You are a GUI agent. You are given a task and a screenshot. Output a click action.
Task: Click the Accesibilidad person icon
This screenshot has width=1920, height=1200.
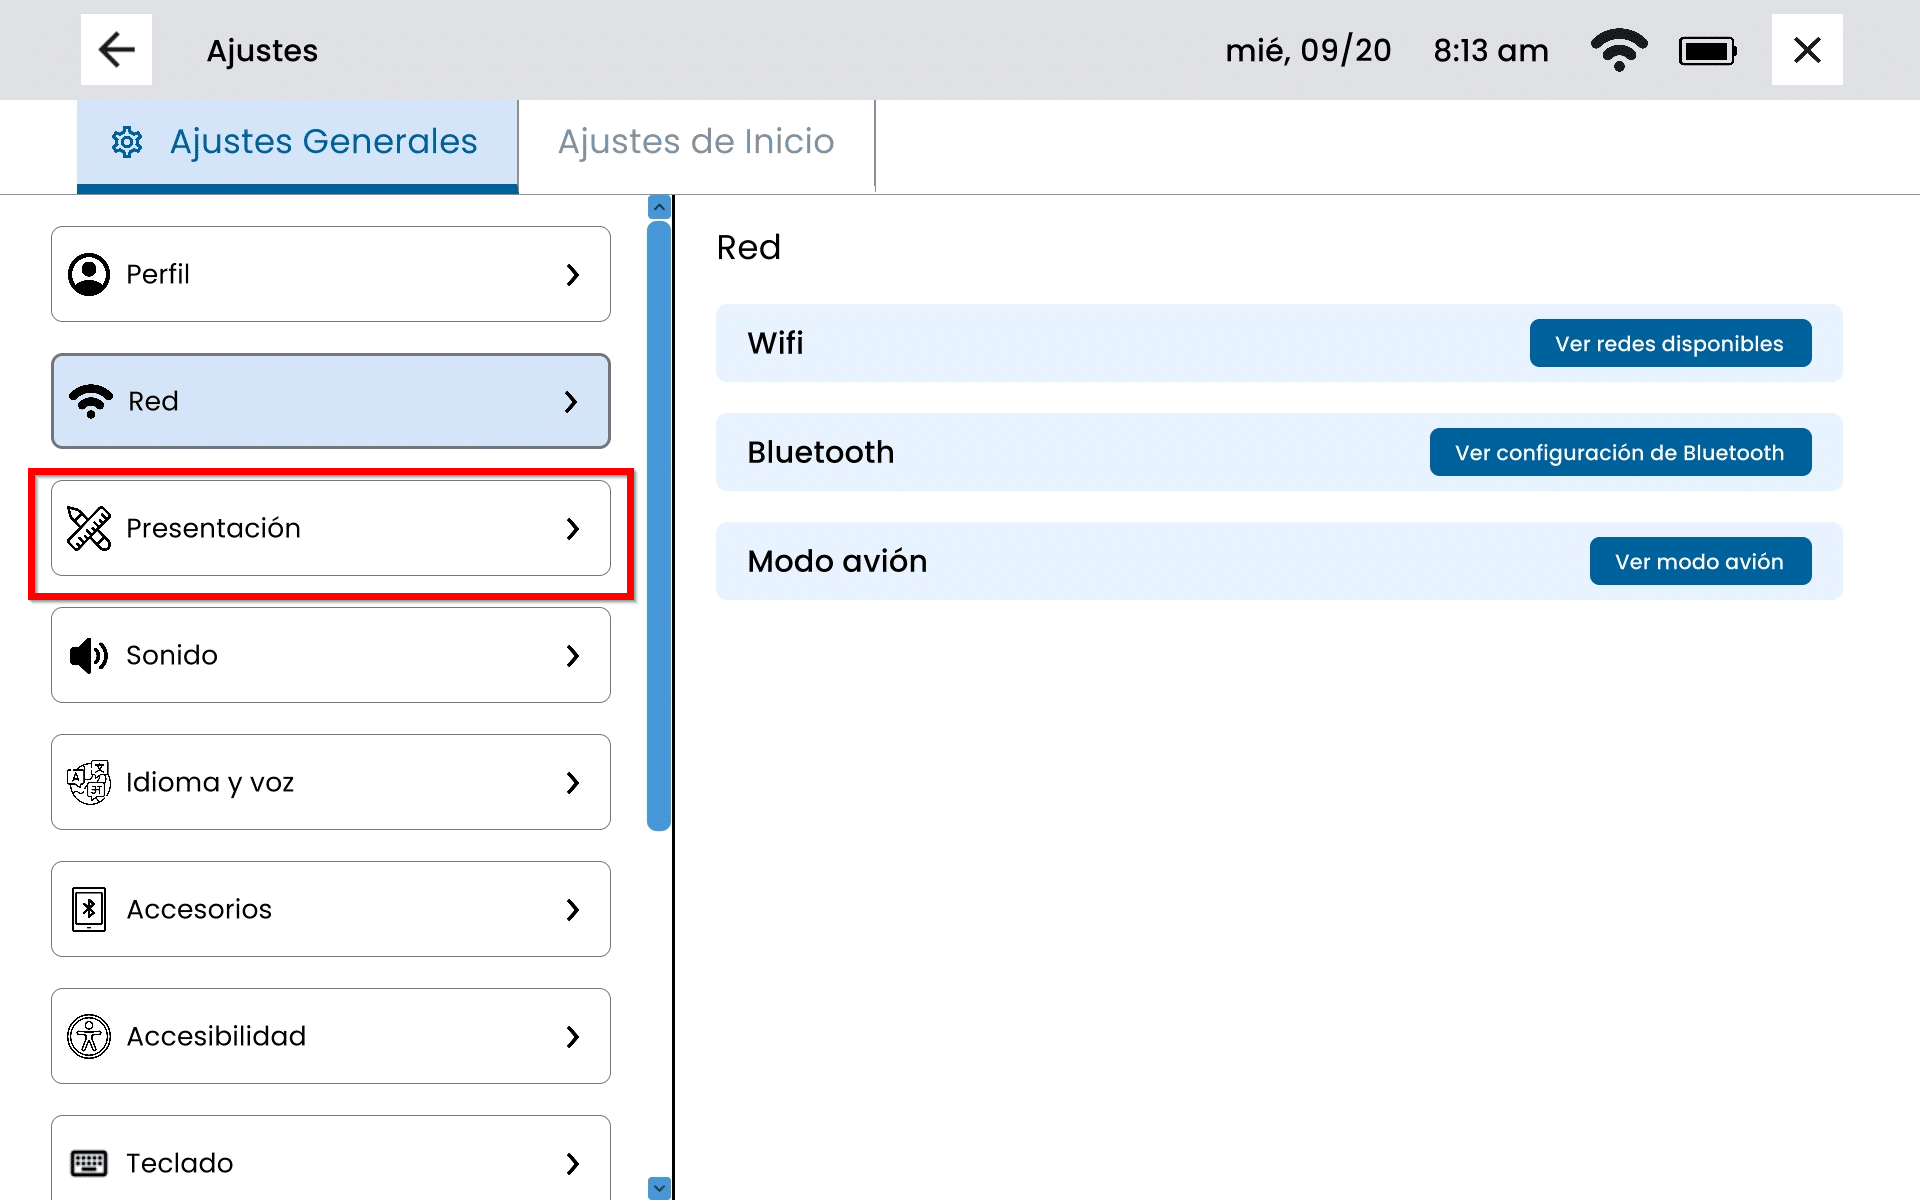pyautogui.click(x=89, y=1036)
